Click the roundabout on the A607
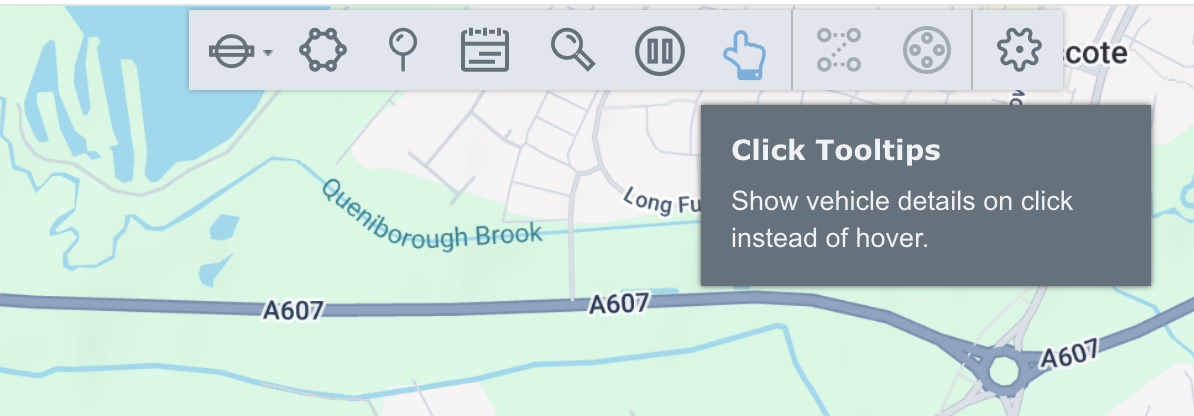Viewport: 1194px width, 416px height. [1002, 372]
